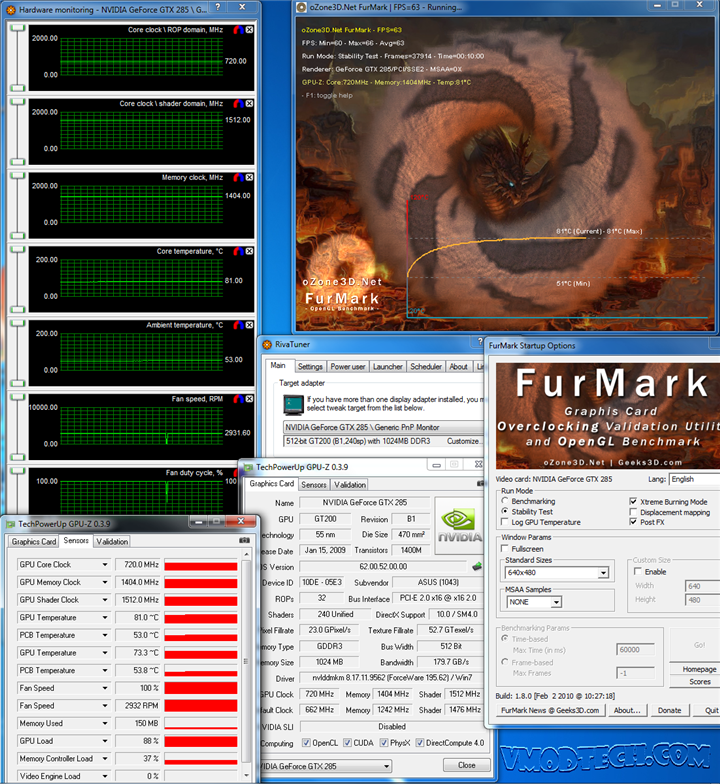Screen dimensions: 720x784
Task: Click magnet icon on Fan speed RPM graph
Action: [238, 399]
